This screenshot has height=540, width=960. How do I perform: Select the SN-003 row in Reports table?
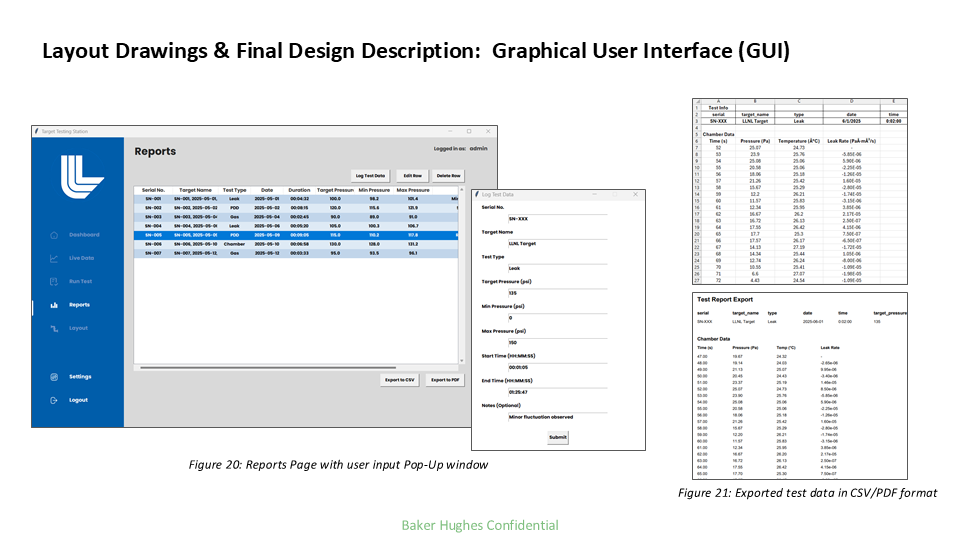(x=296, y=217)
